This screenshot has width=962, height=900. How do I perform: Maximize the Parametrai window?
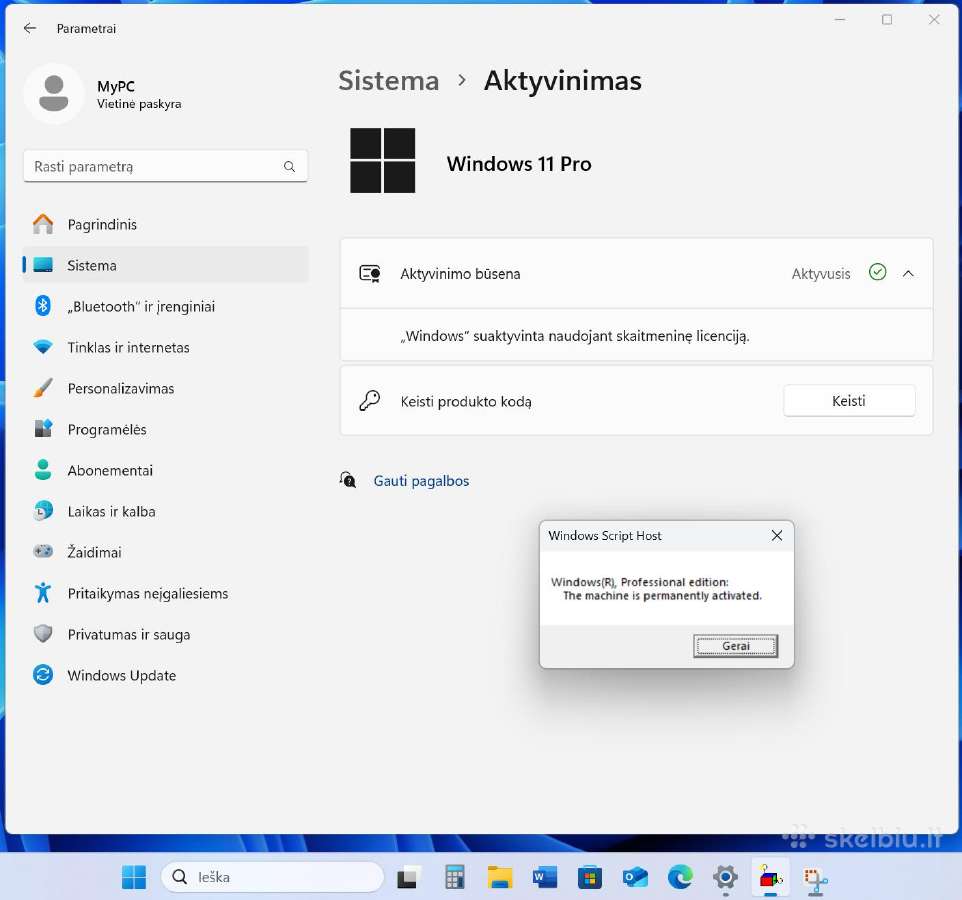(x=887, y=20)
